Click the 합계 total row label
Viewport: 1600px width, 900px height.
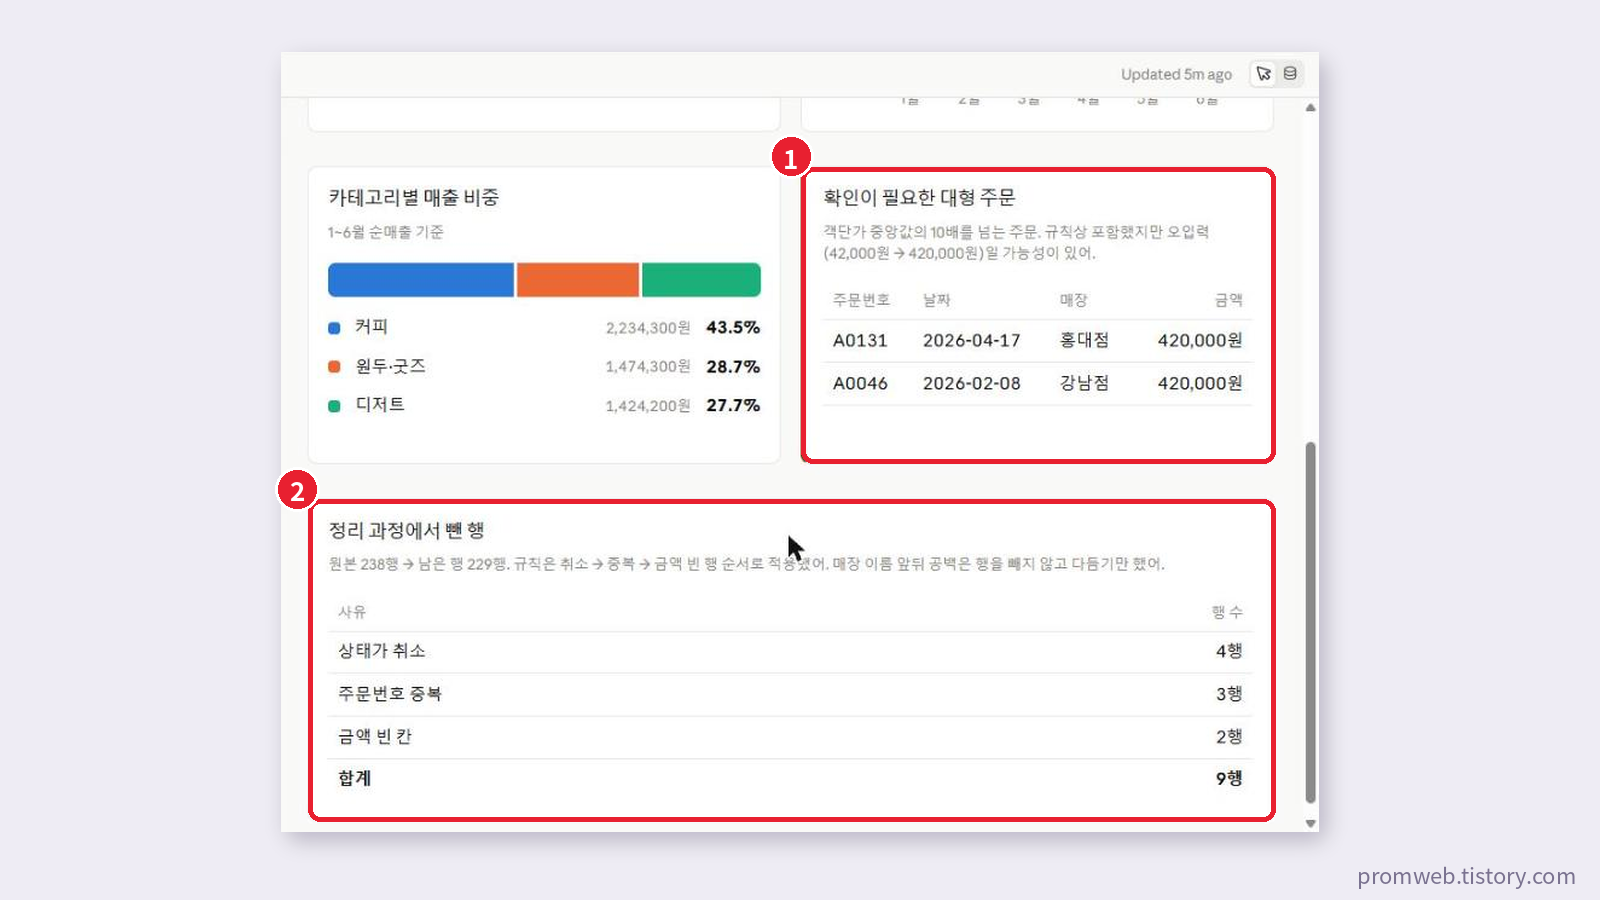[354, 778]
